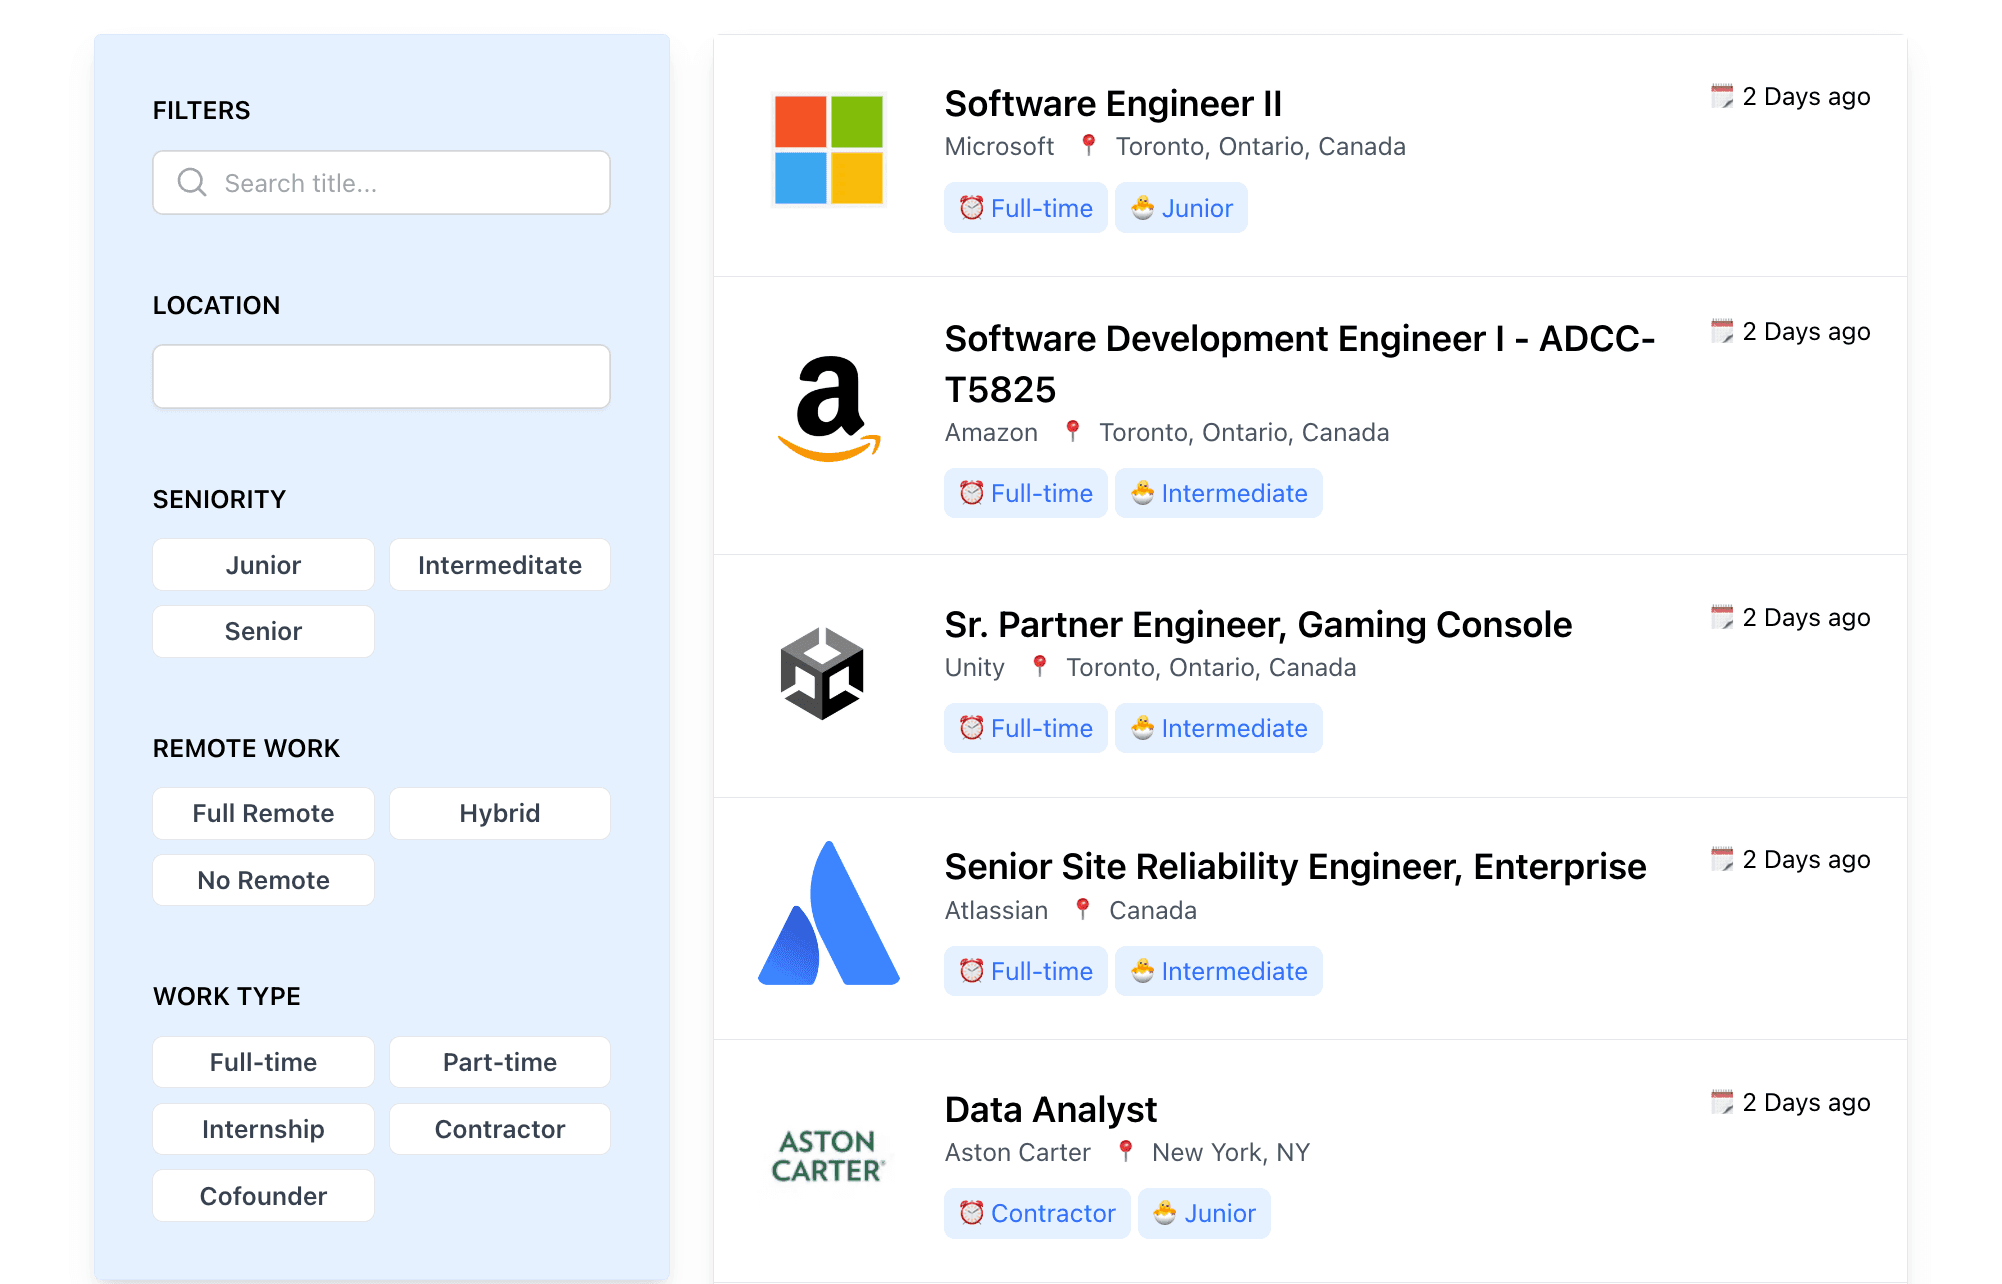Toggle the Part-time work type filter
Image resolution: width=2002 pixels, height=1284 pixels.
(500, 1062)
